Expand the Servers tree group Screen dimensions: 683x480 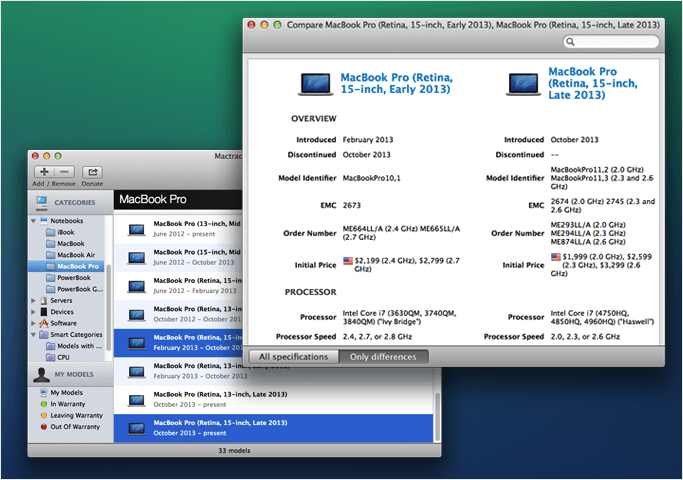34,301
